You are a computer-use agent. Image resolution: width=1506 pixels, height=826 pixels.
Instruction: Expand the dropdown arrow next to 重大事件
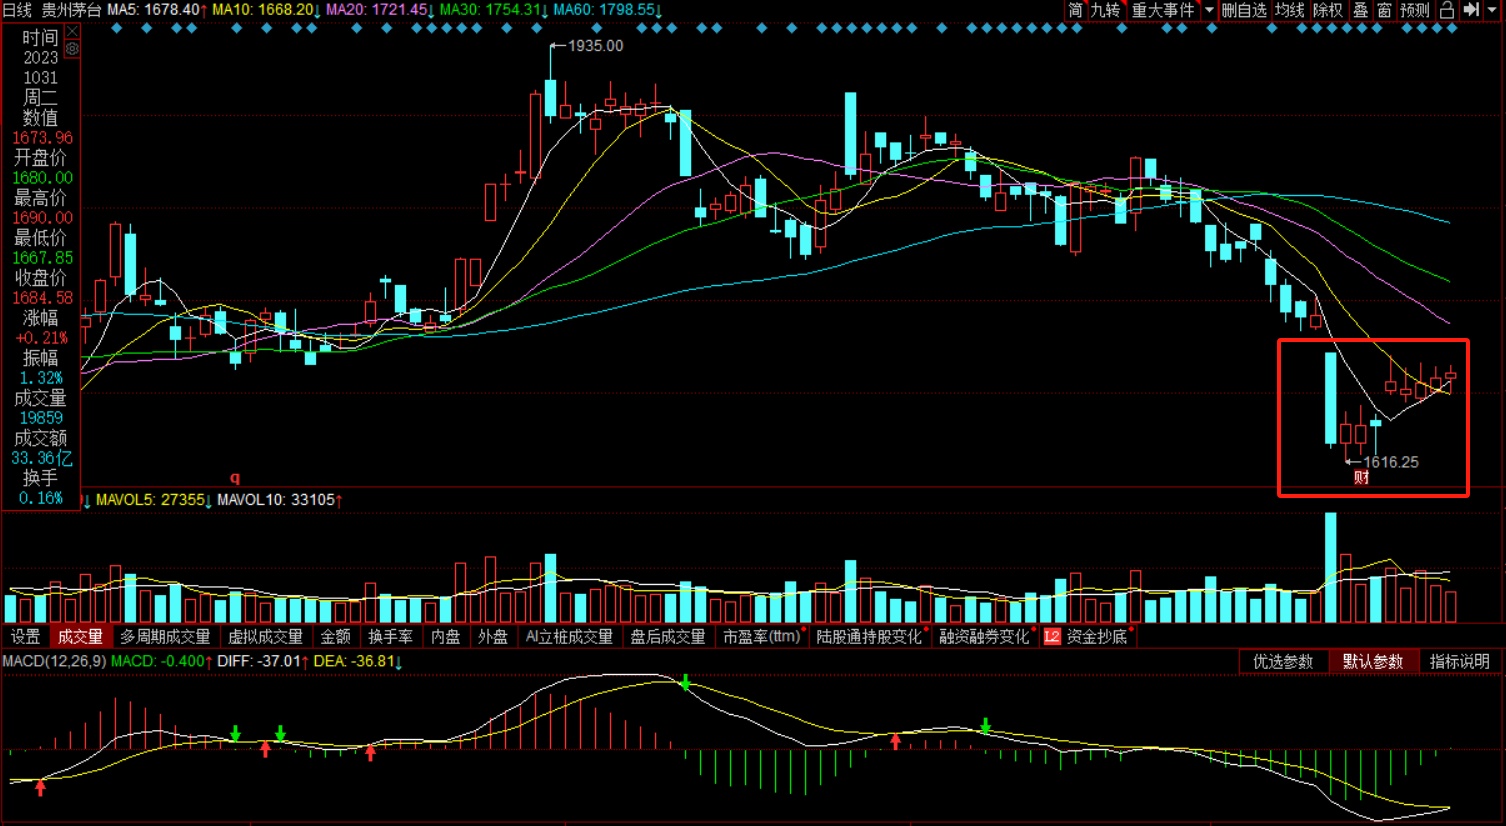click(x=1209, y=10)
